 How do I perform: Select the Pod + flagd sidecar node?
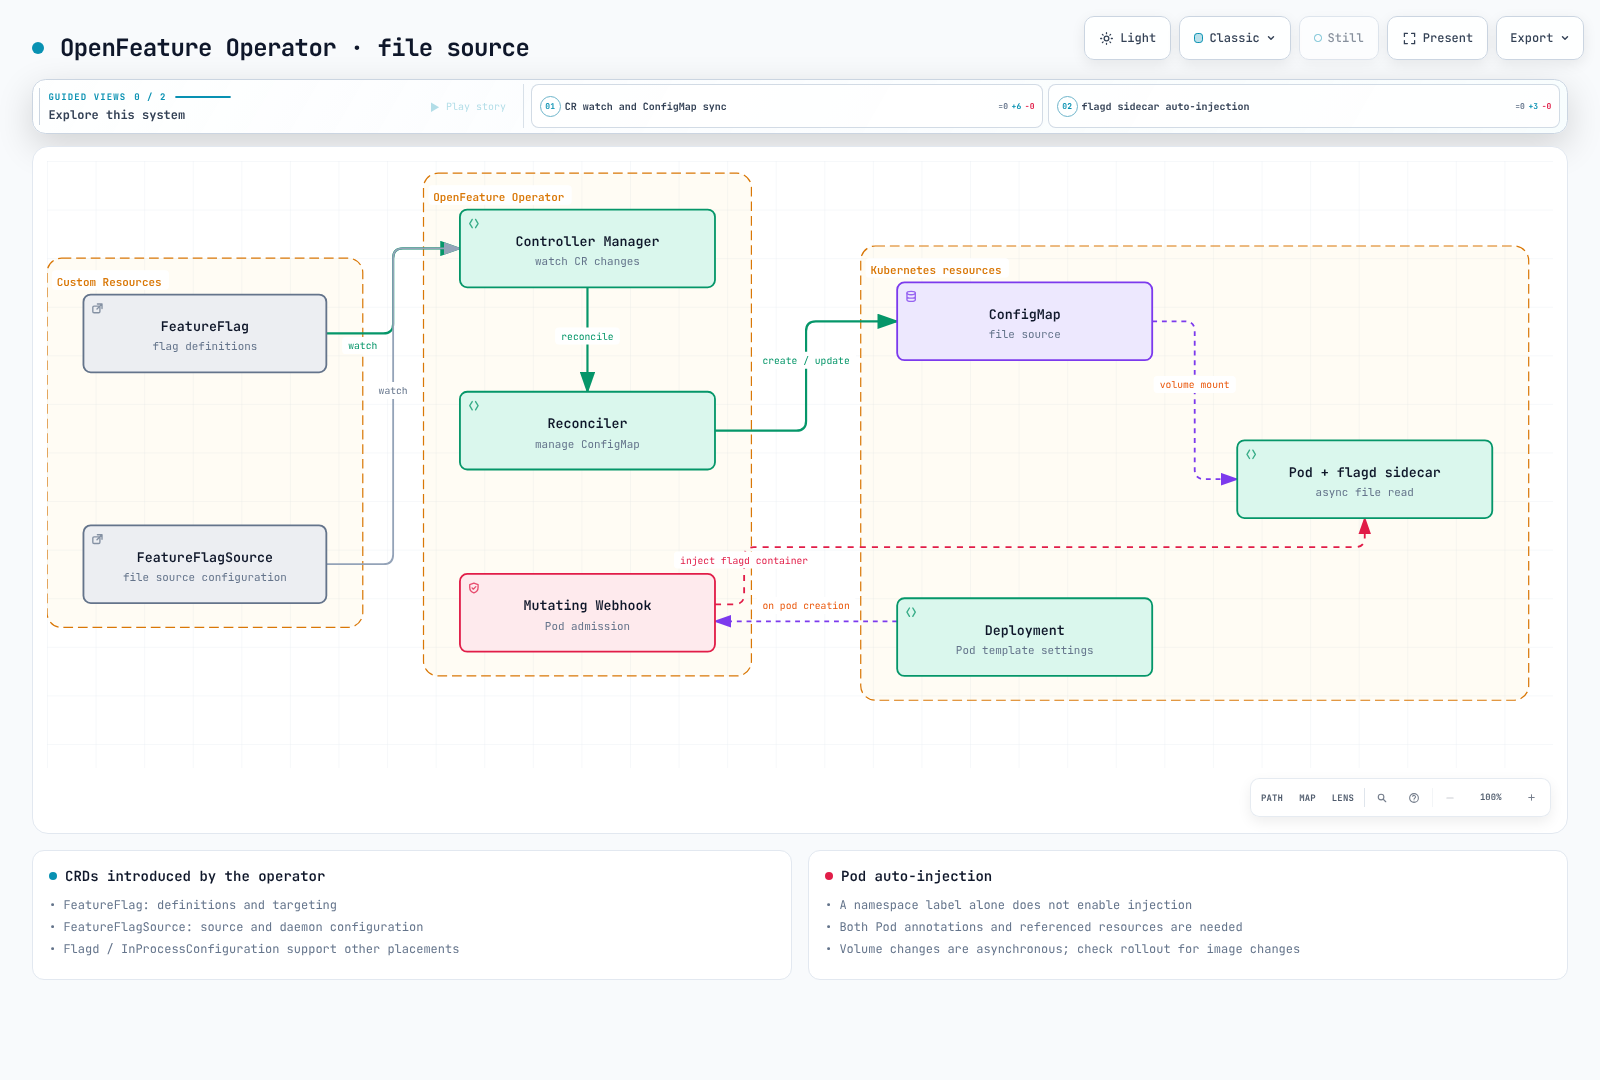coord(1365,480)
